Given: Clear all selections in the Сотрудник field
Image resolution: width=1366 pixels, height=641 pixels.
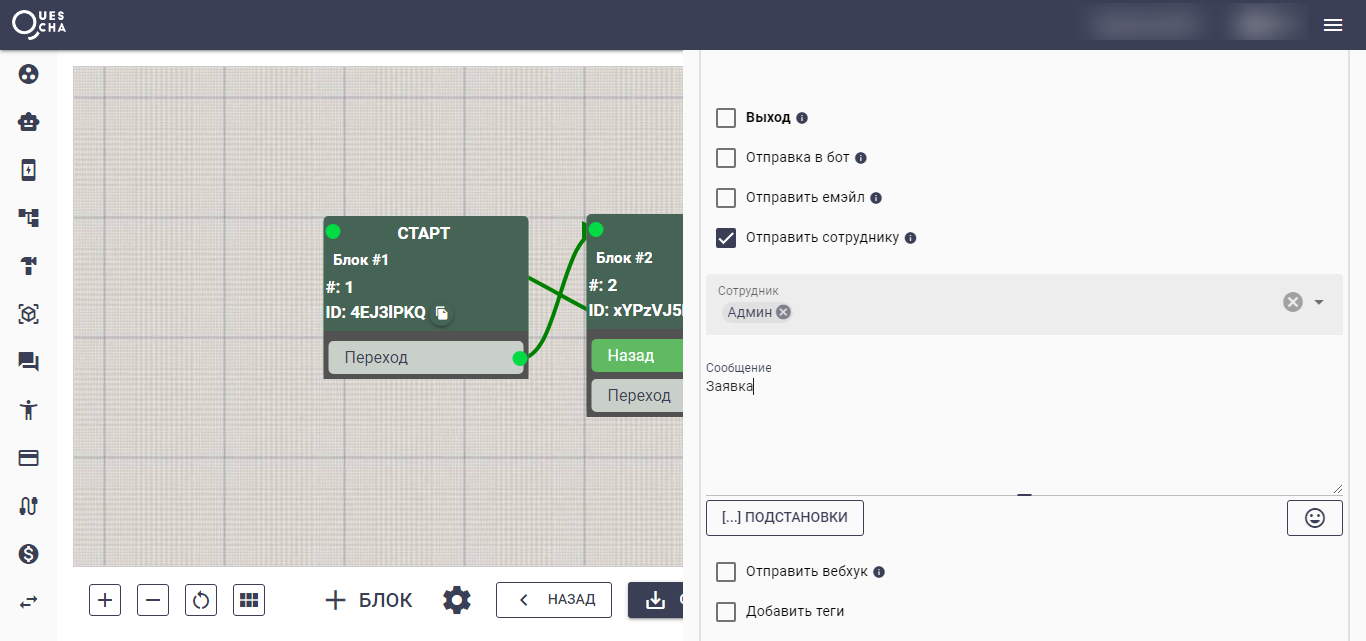Looking at the screenshot, I should (x=1293, y=302).
